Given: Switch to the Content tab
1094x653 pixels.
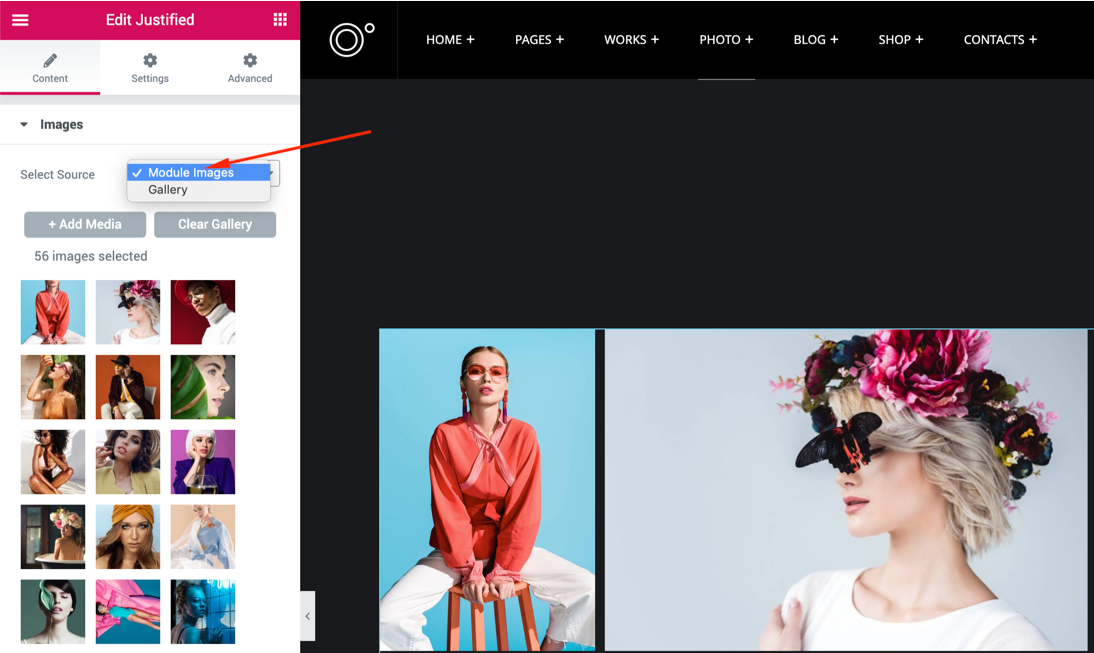Looking at the screenshot, I should [x=50, y=68].
